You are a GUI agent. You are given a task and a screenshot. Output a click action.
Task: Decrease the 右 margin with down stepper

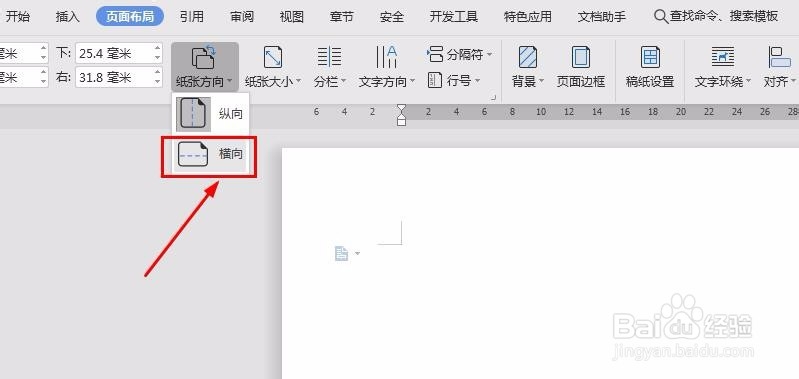point(157,82)
